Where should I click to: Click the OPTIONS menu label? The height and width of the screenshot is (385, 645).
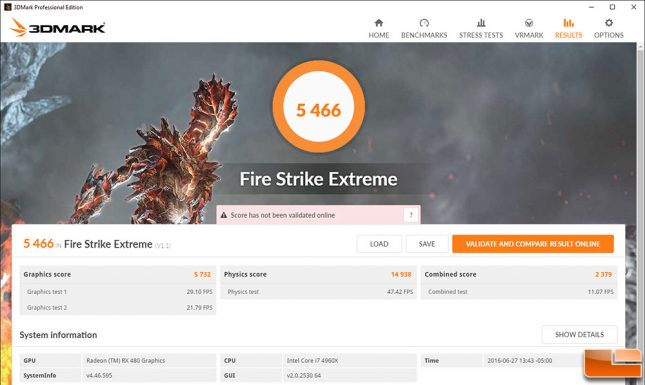pos(609,35)
